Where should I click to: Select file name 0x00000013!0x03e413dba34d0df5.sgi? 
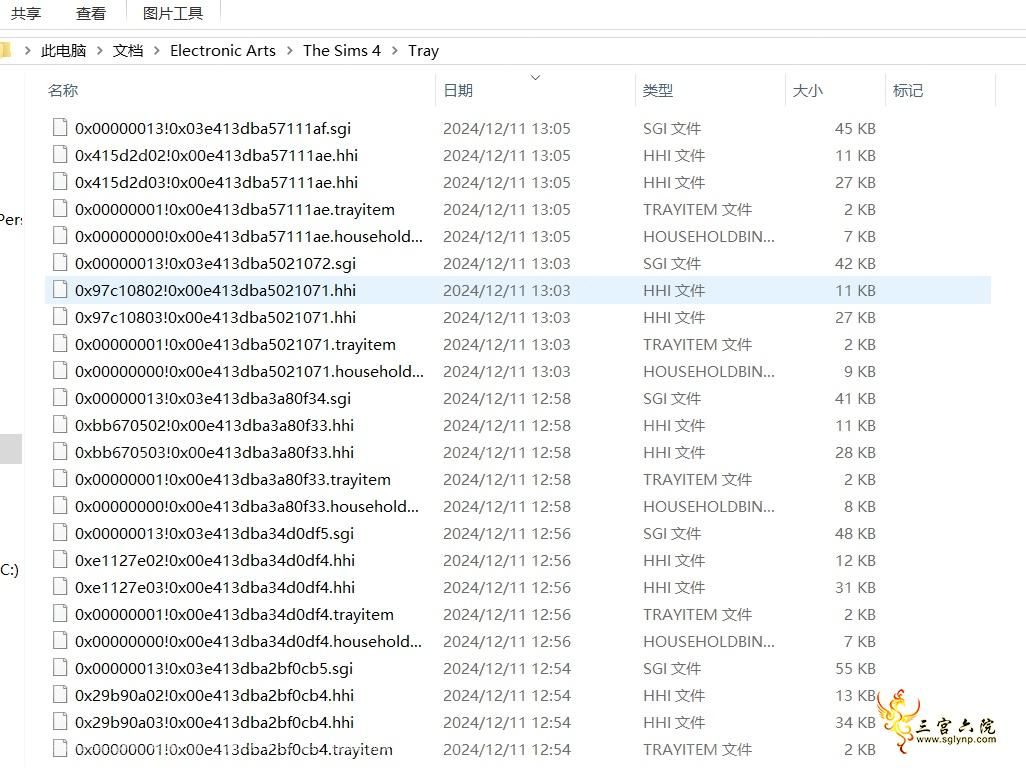tap(214, 533)
